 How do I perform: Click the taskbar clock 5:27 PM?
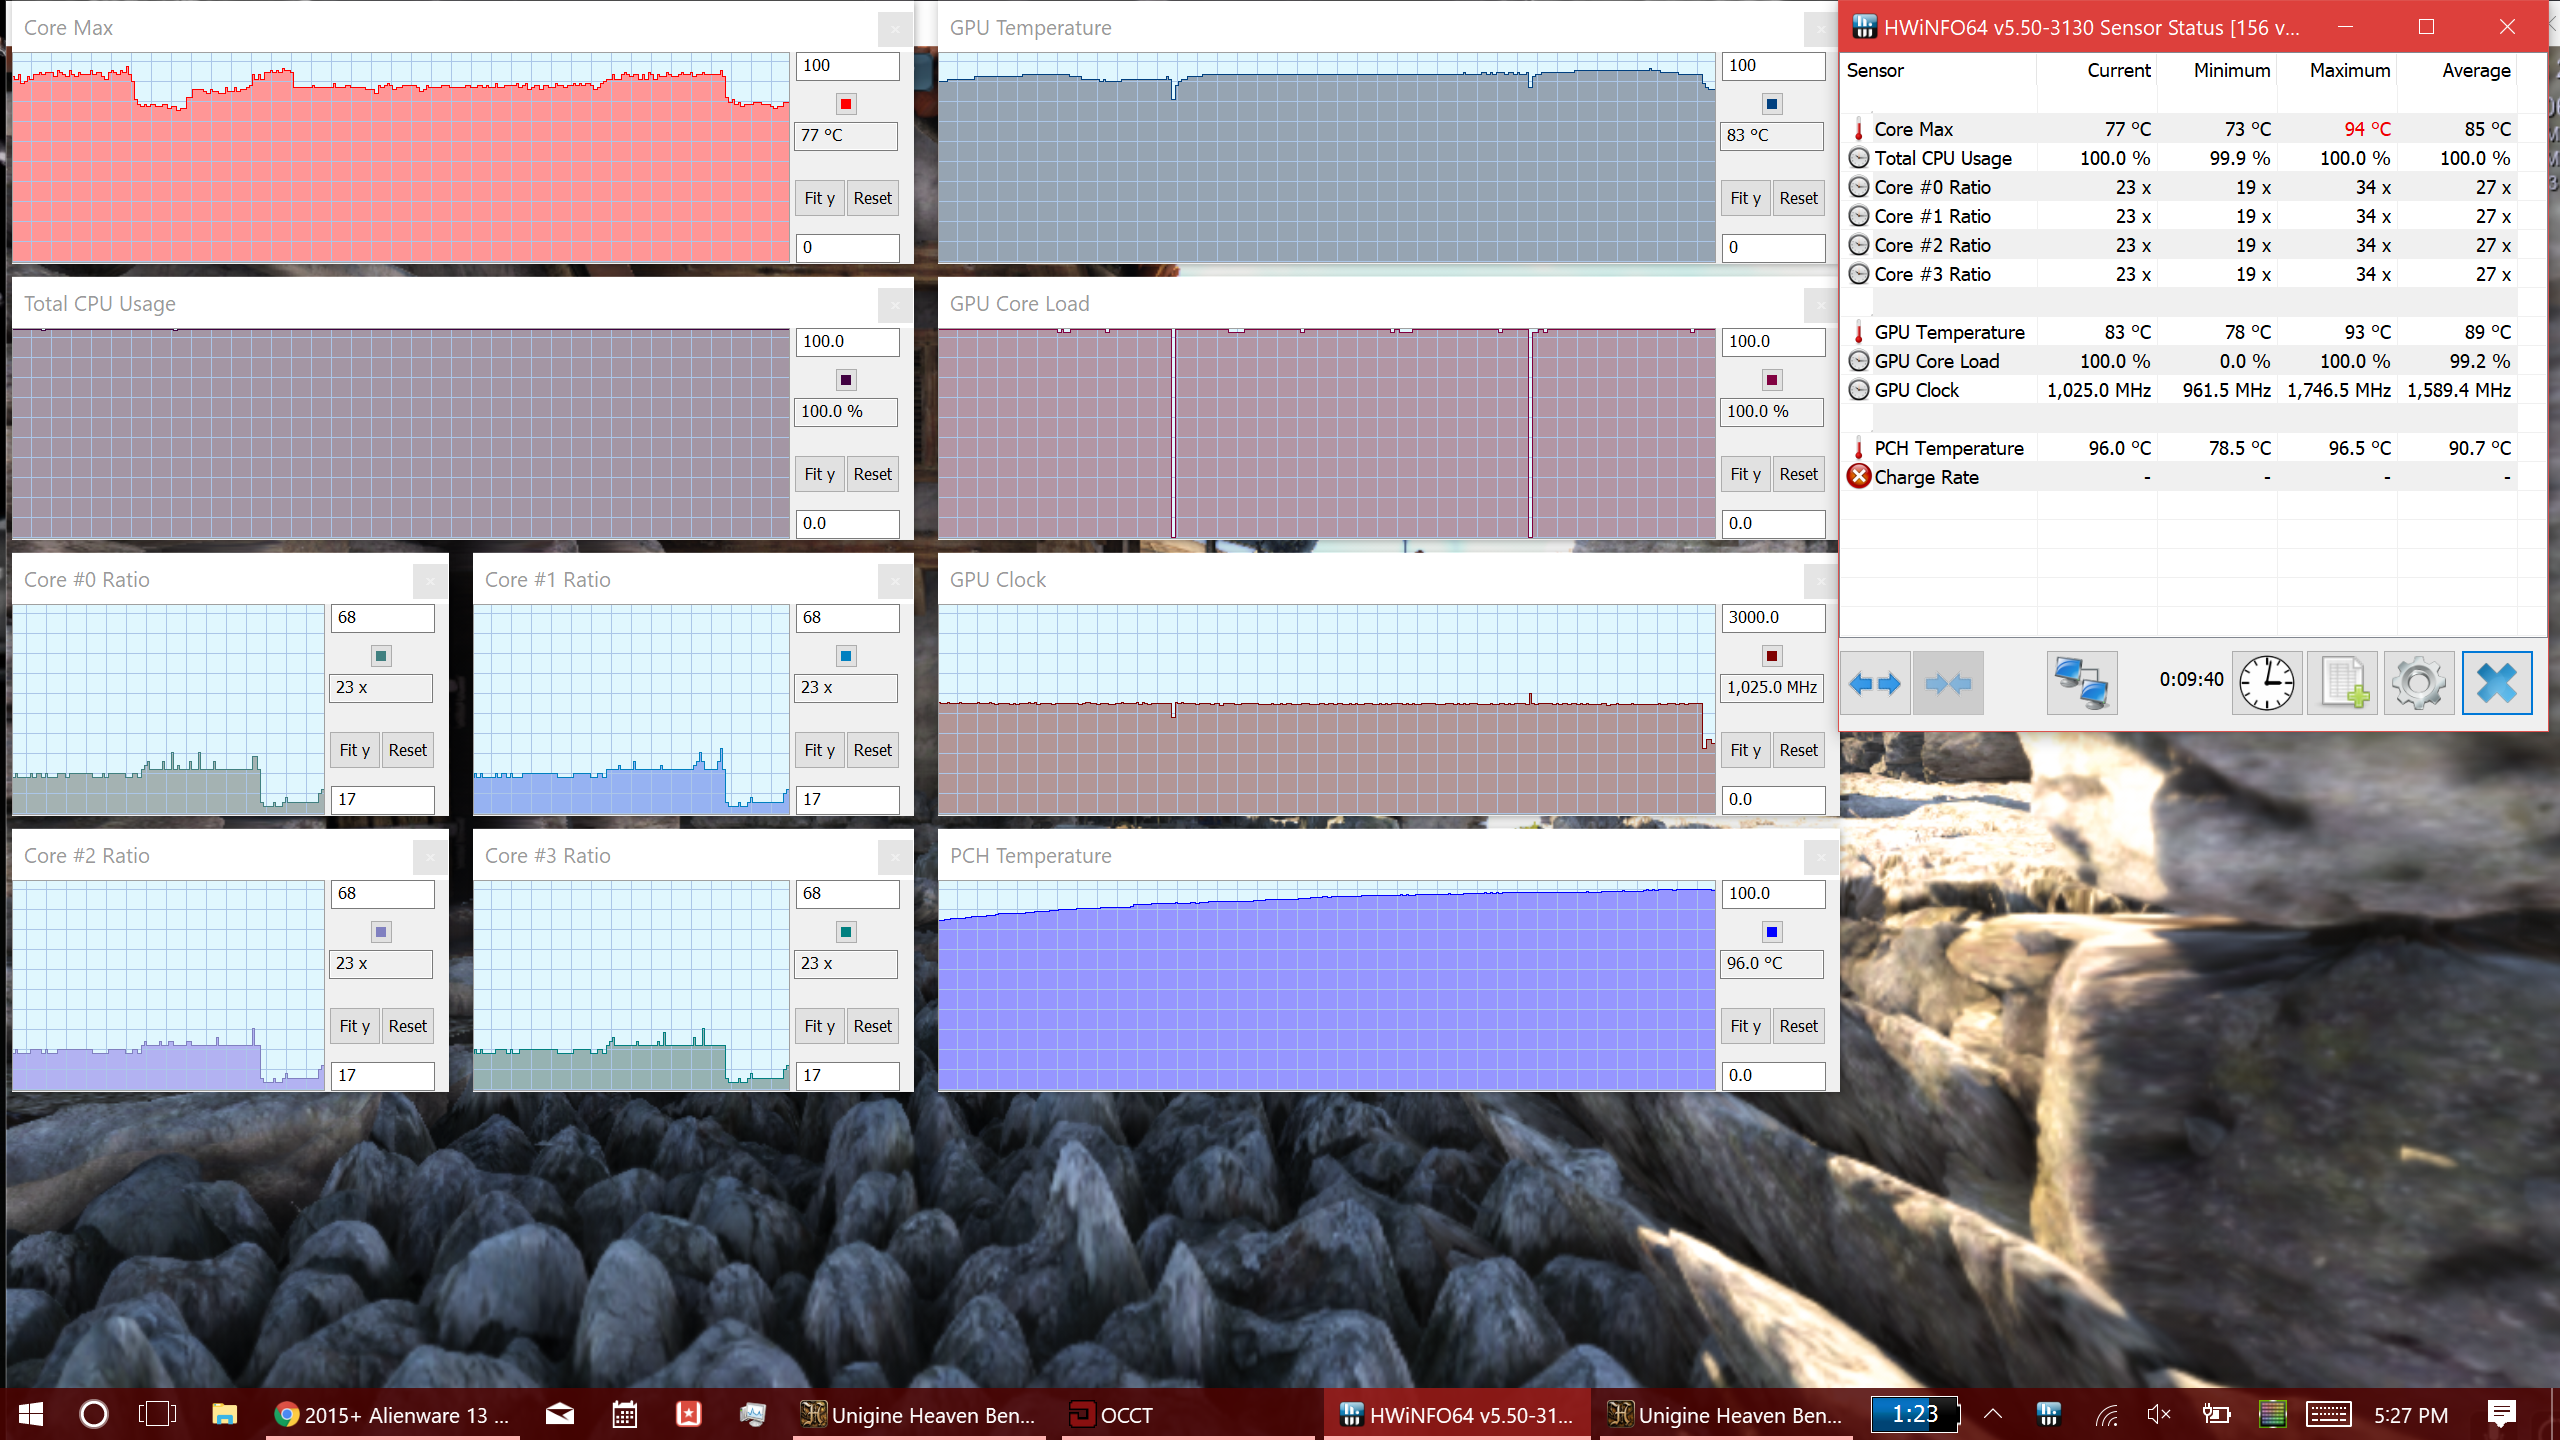(2411, 1414)
